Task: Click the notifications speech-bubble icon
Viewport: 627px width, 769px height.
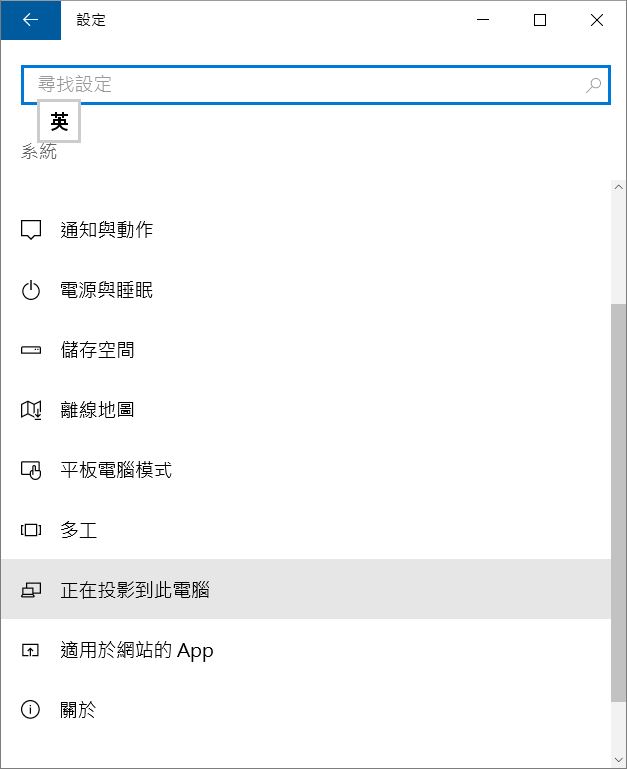Action: [30, 230]
